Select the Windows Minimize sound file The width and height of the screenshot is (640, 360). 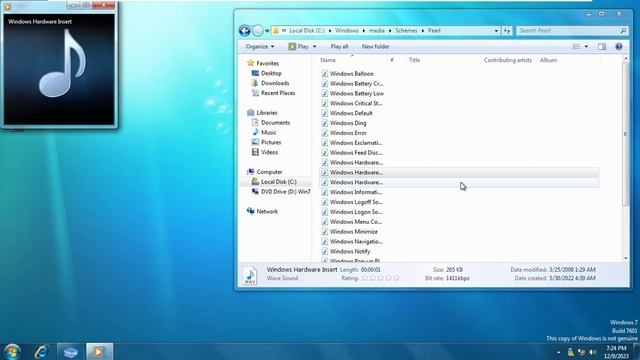[353, 231]
